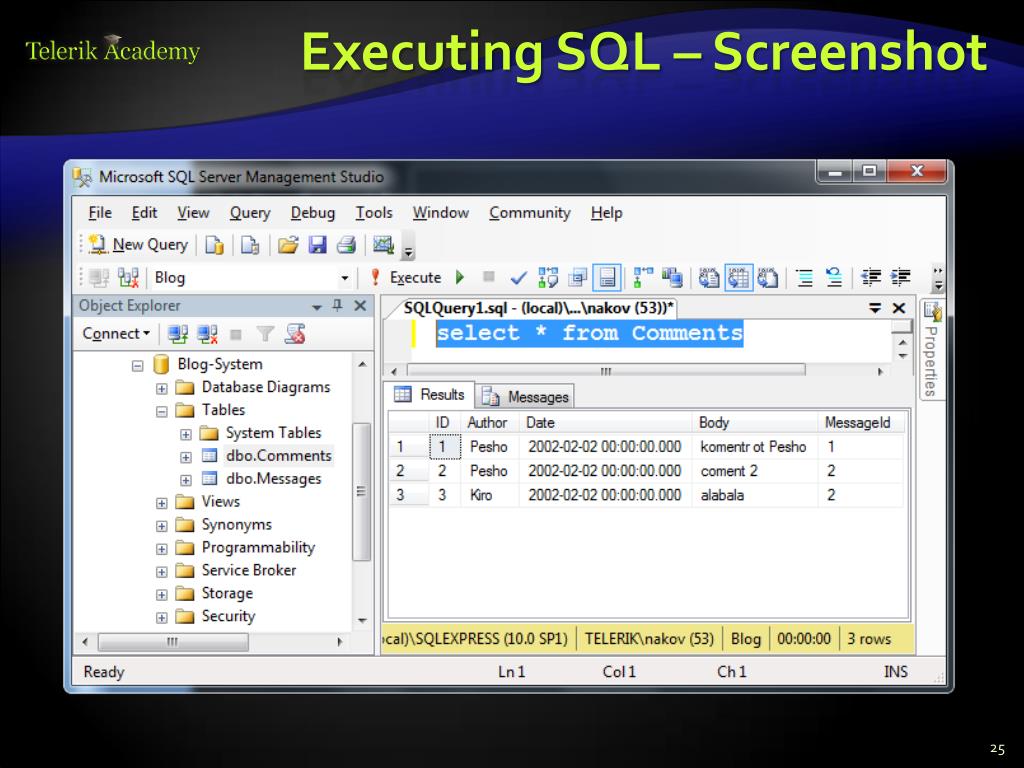The height and width of the screenshot is (768, 1024).
Task: Click the Database Engine Query icon
Action: coord(214,245)
